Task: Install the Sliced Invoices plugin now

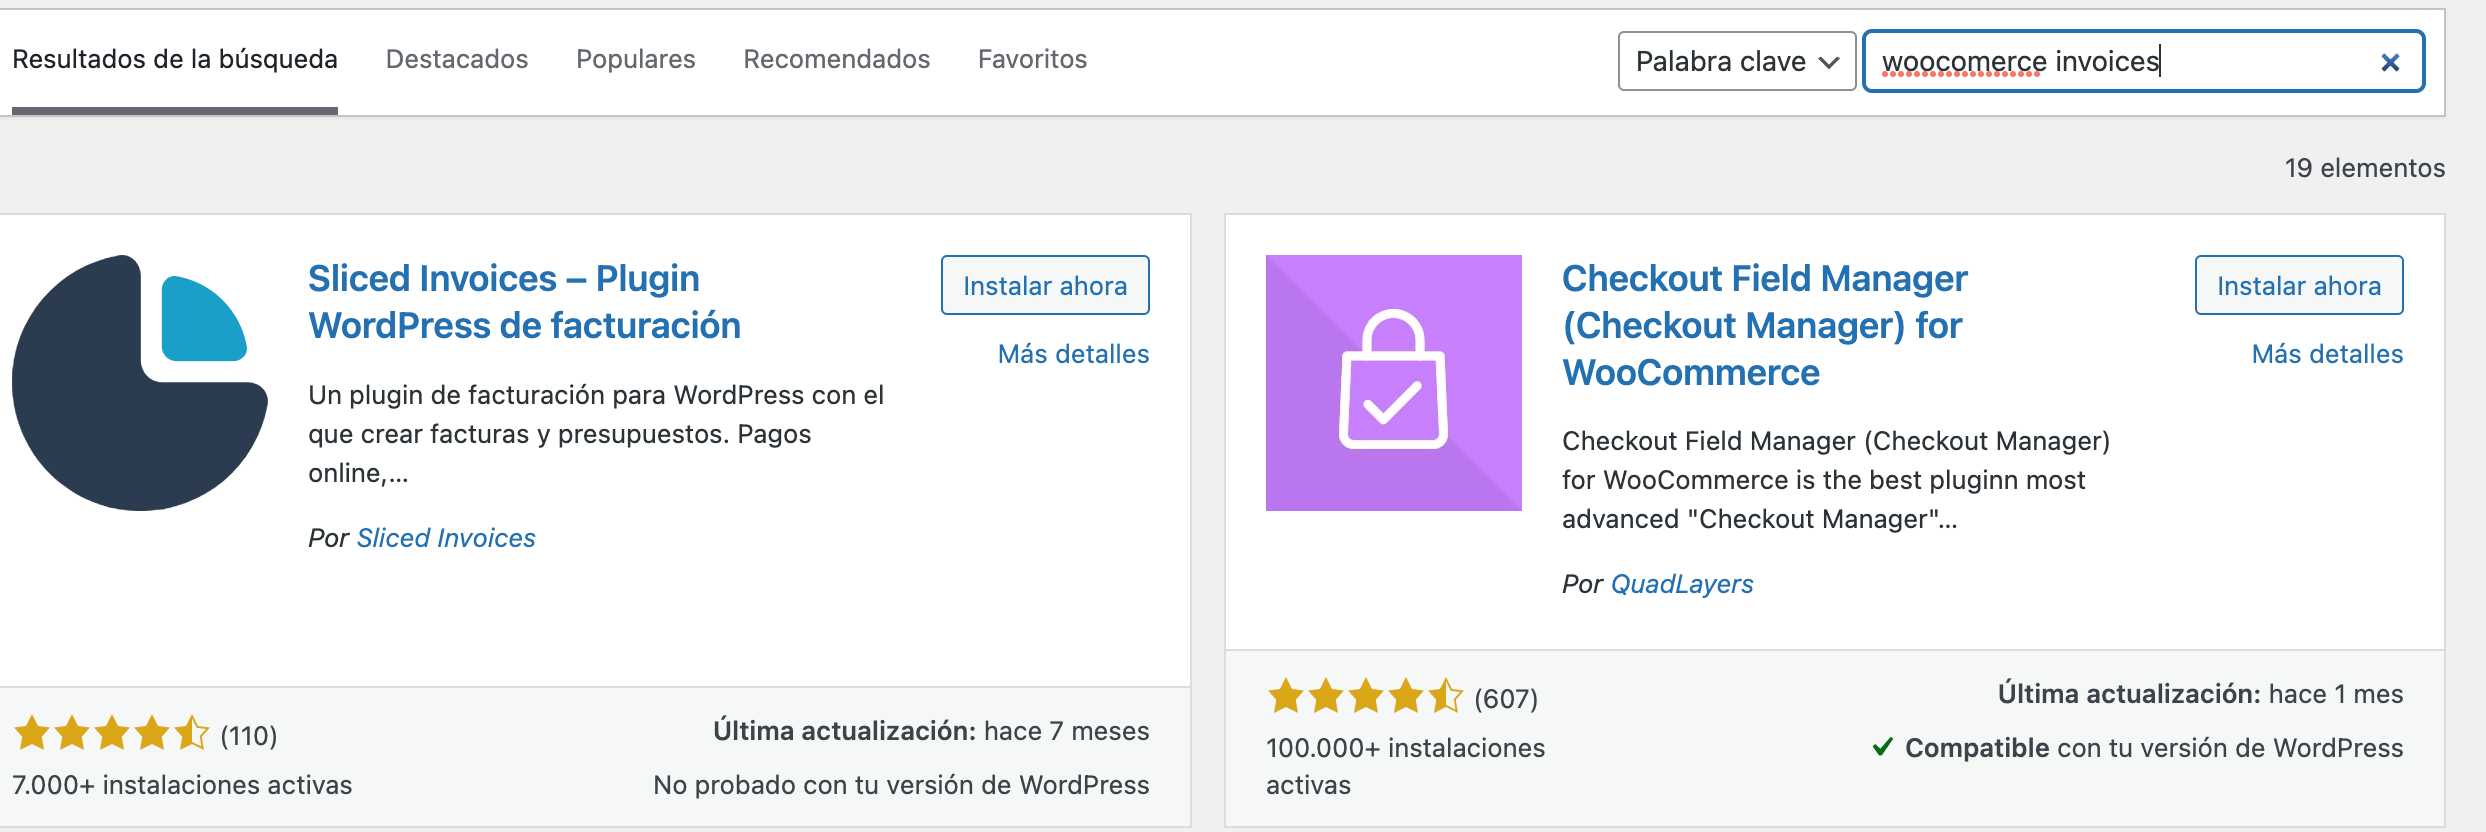Action: (1045, 285)
